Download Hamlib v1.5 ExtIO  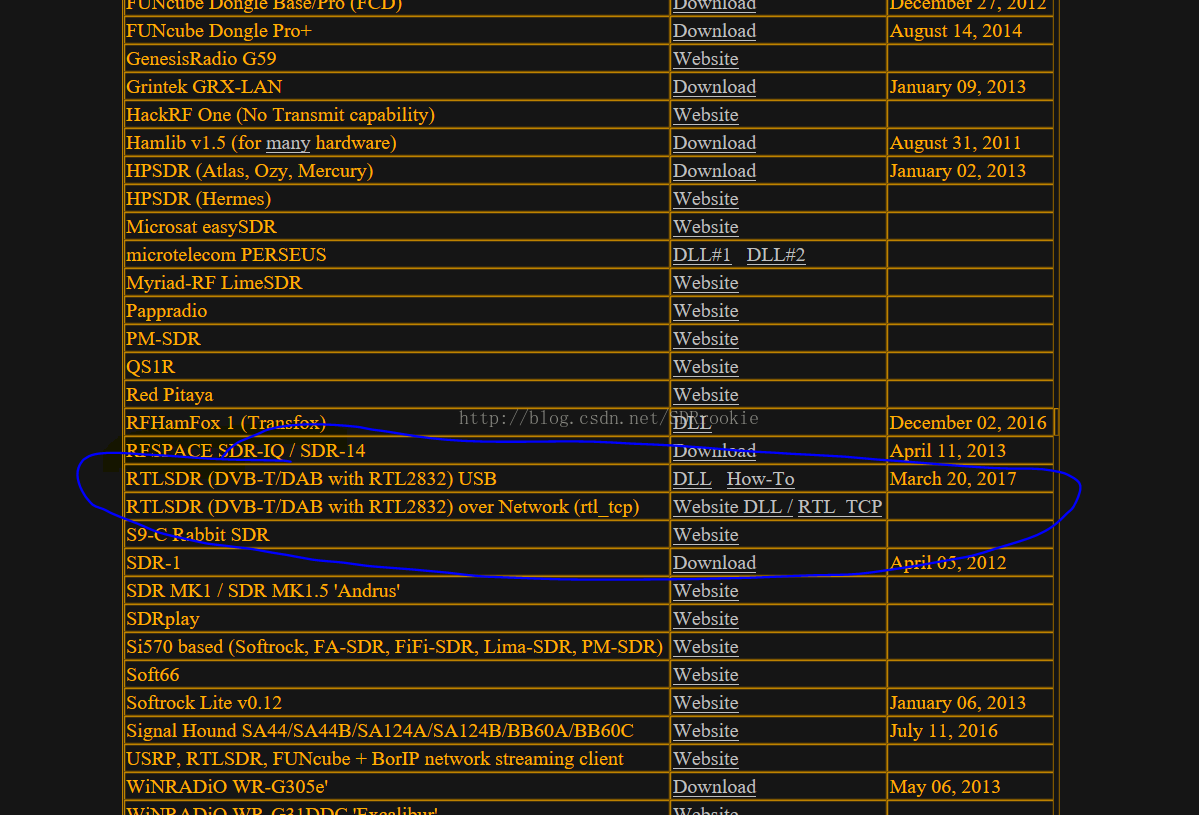(x=714, y=143)
